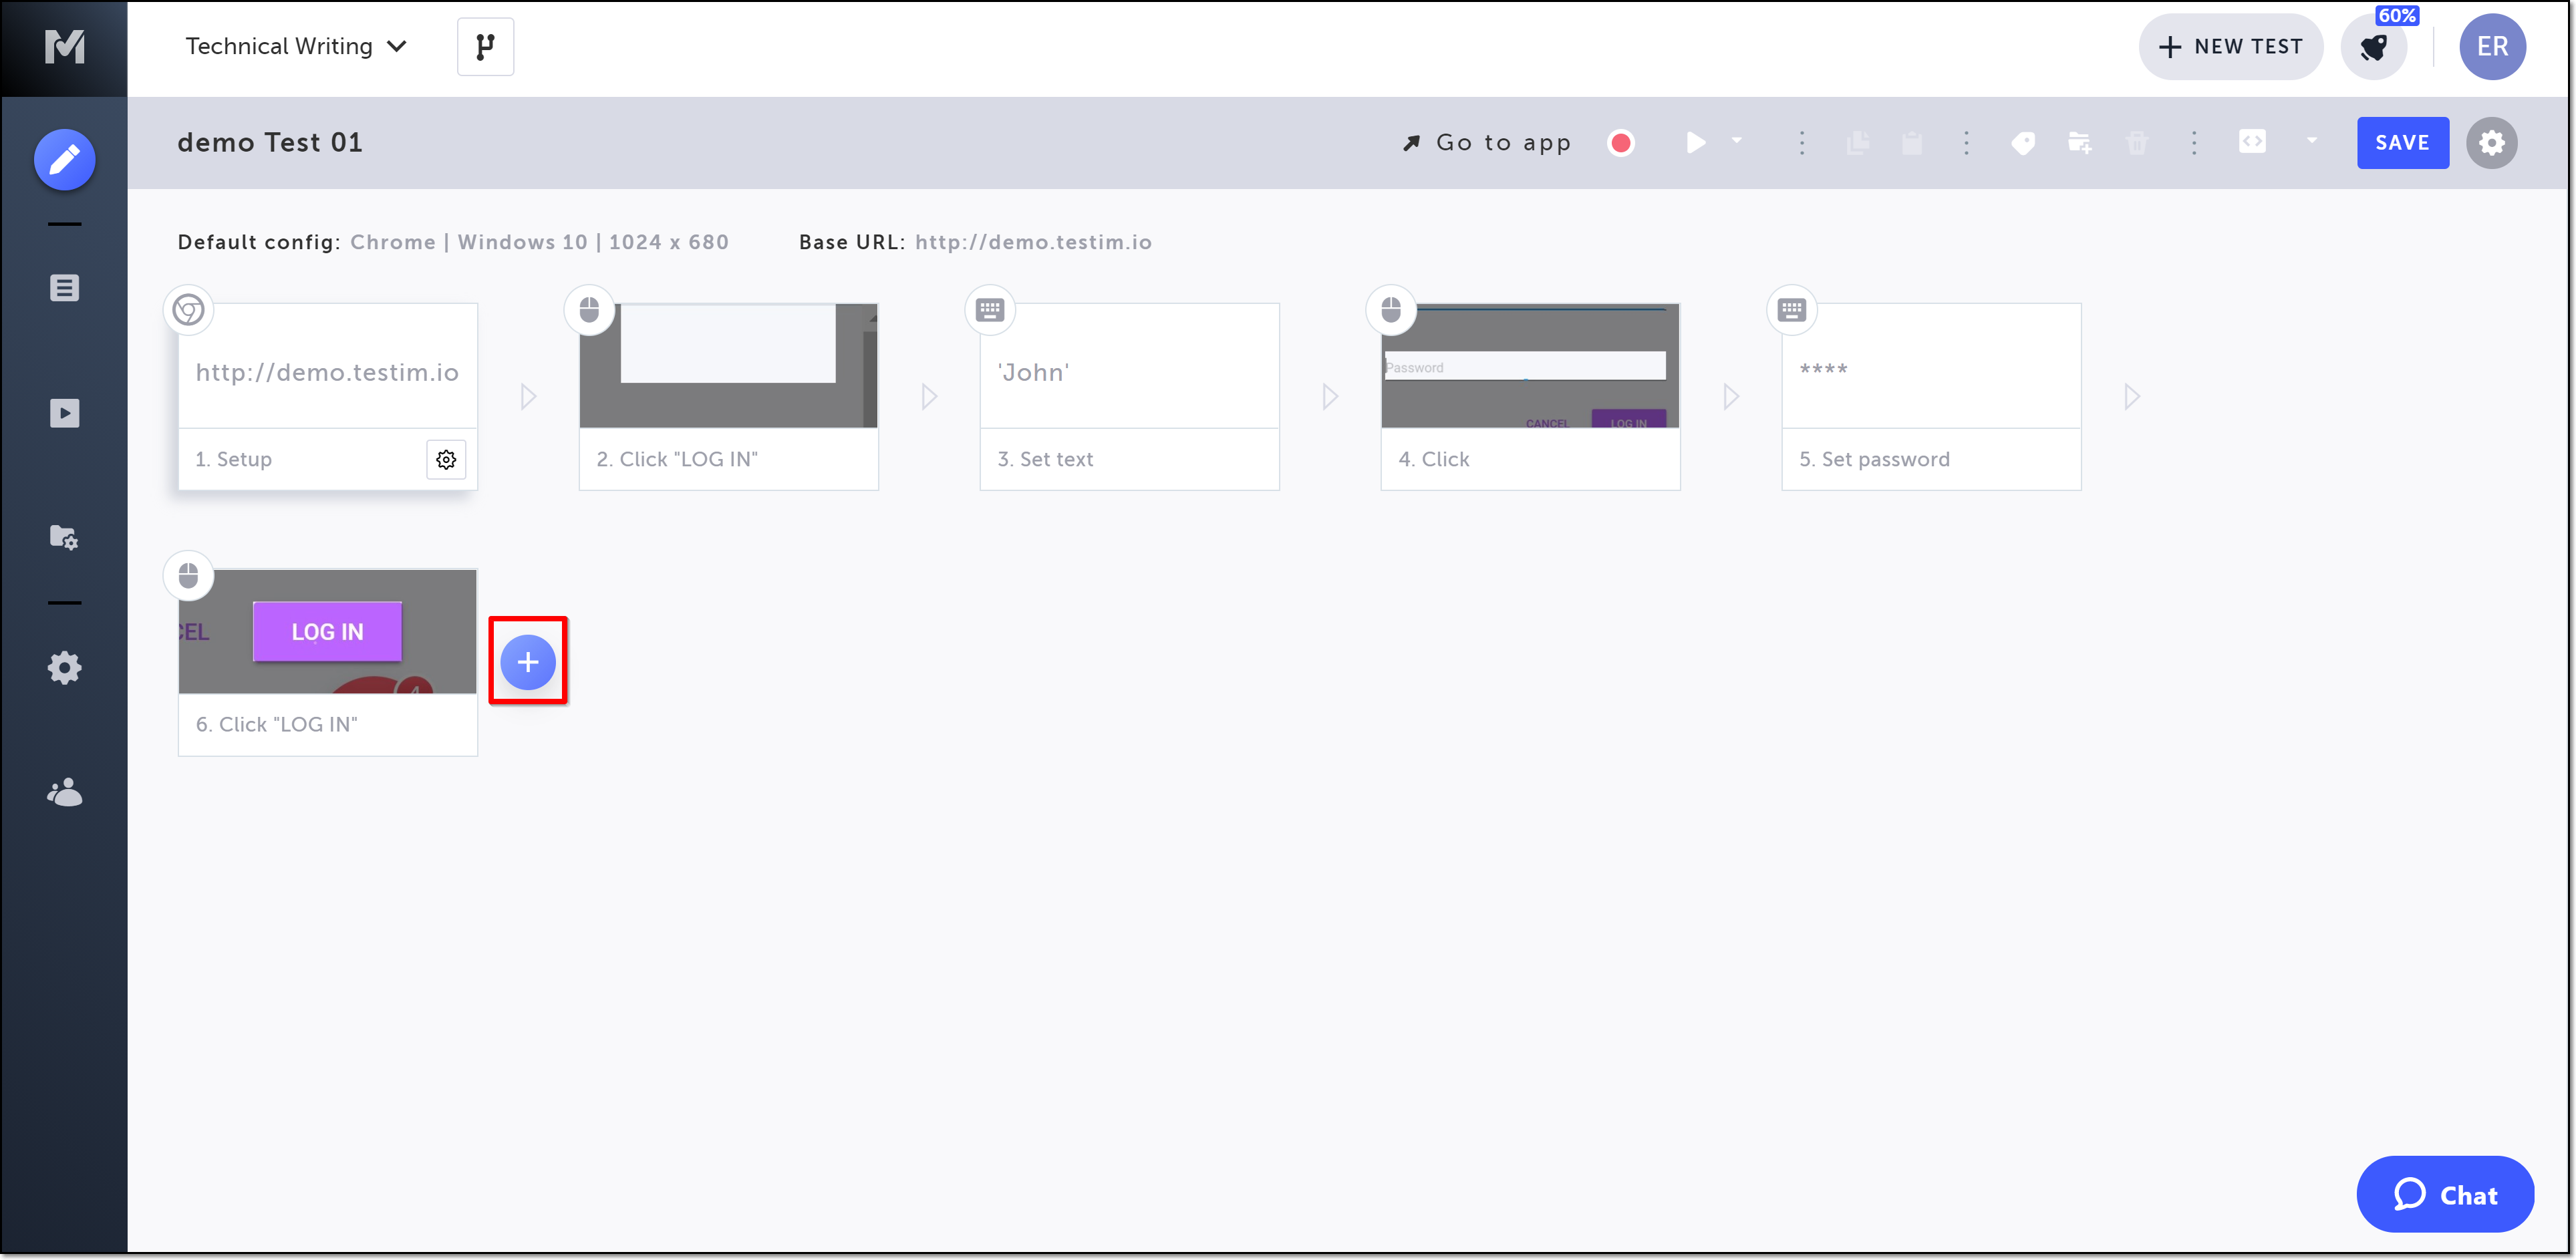The image size is (2576, 1260).
Task: Open the team members sidebar icon
Action: point(65,793)
